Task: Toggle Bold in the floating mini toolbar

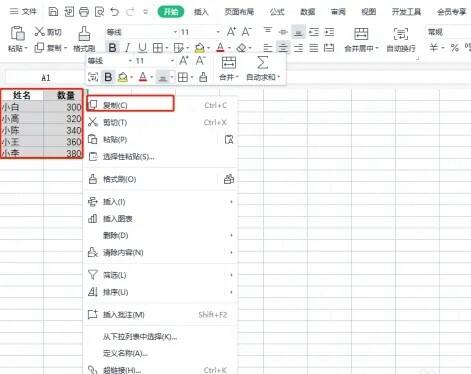Action: 108,77
